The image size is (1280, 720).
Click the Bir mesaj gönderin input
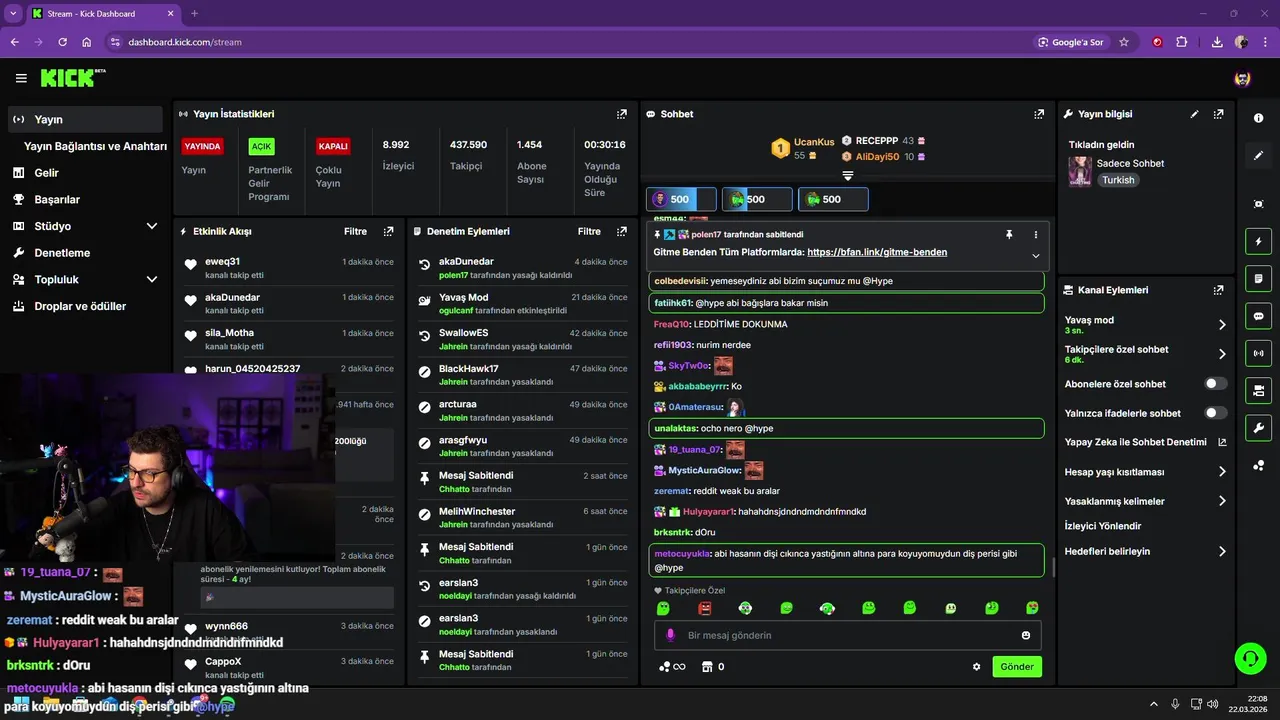click(x=848, y=635)
